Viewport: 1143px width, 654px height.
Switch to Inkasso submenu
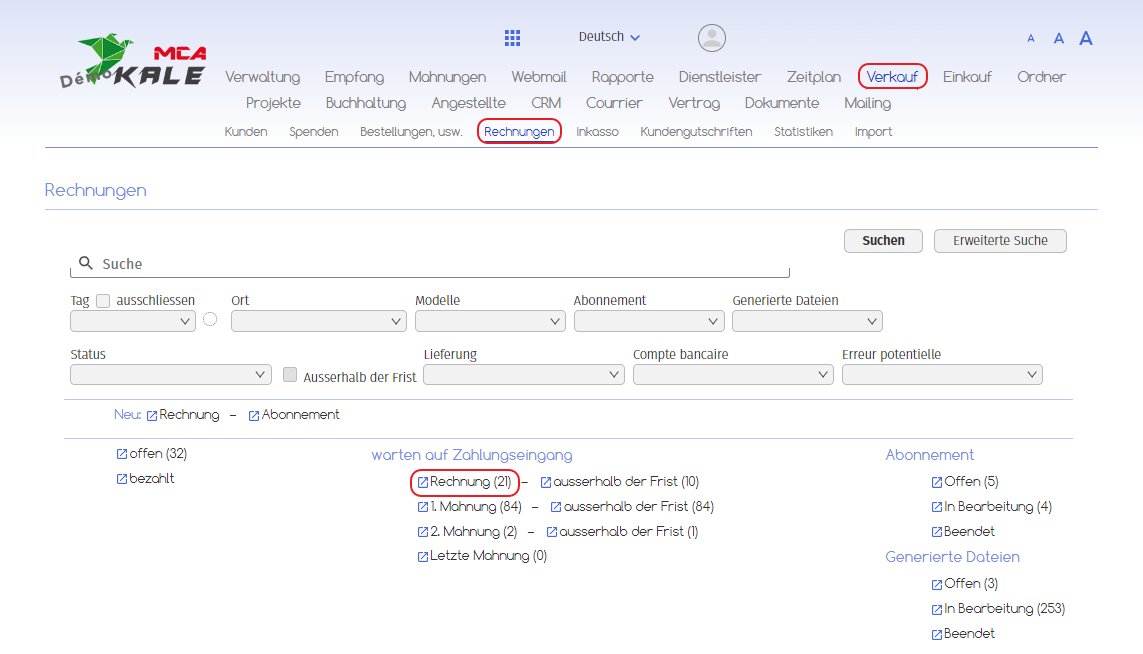point(597,132)
